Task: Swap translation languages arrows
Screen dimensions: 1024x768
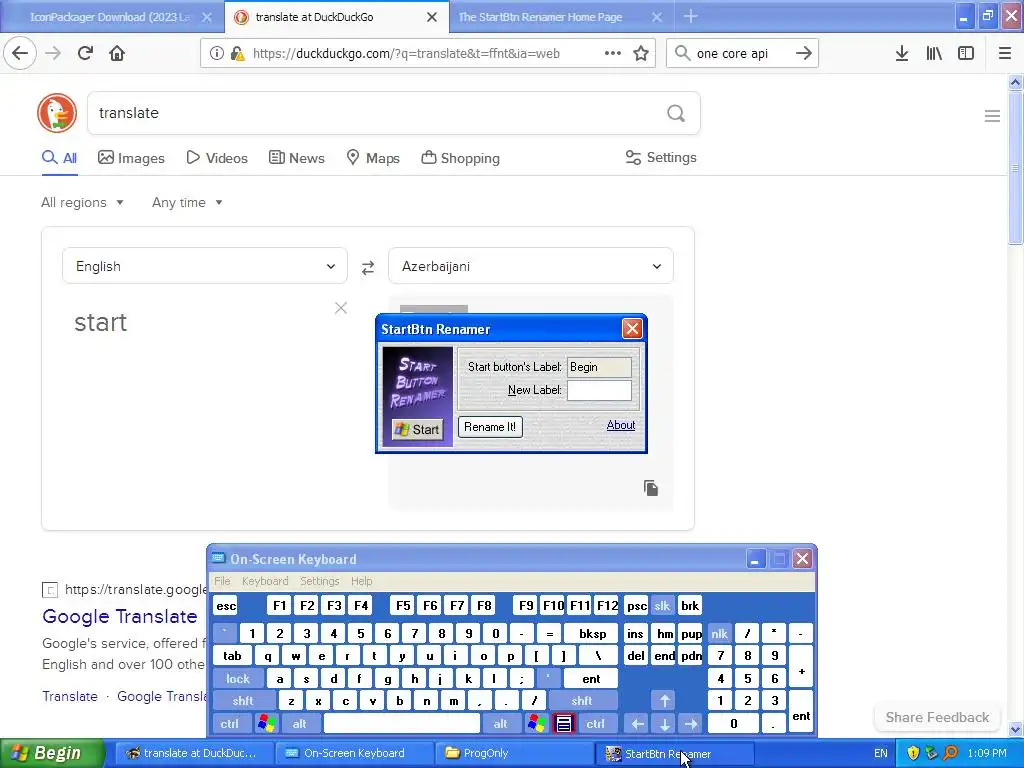Action: [x=368, y=267]
